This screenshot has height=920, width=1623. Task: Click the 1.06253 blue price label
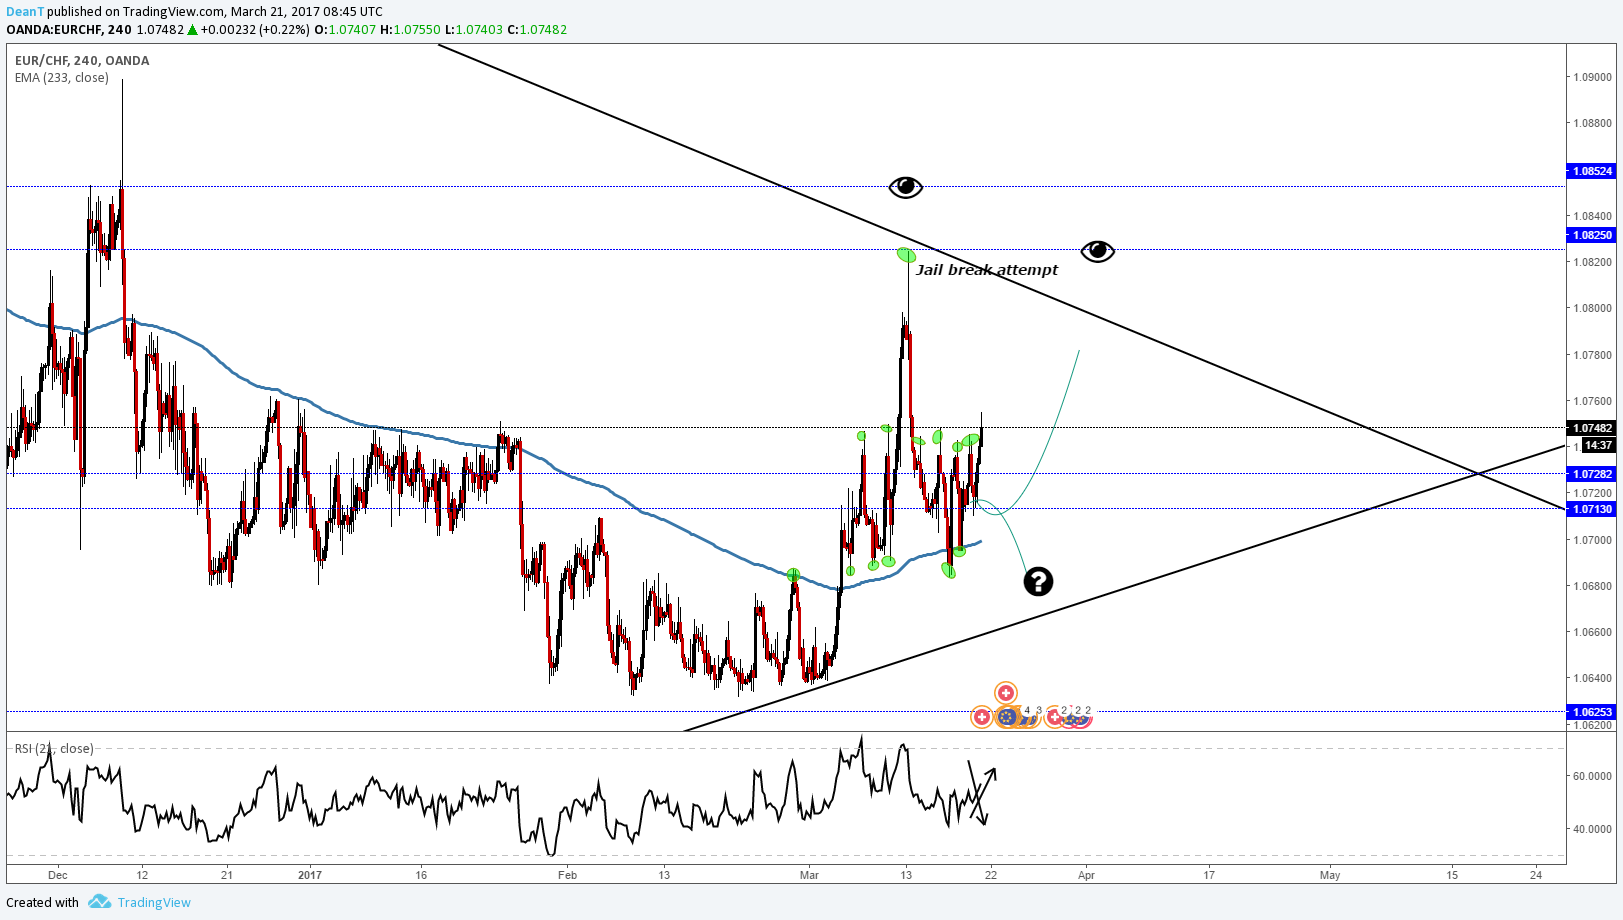(x=1592, y=712)
